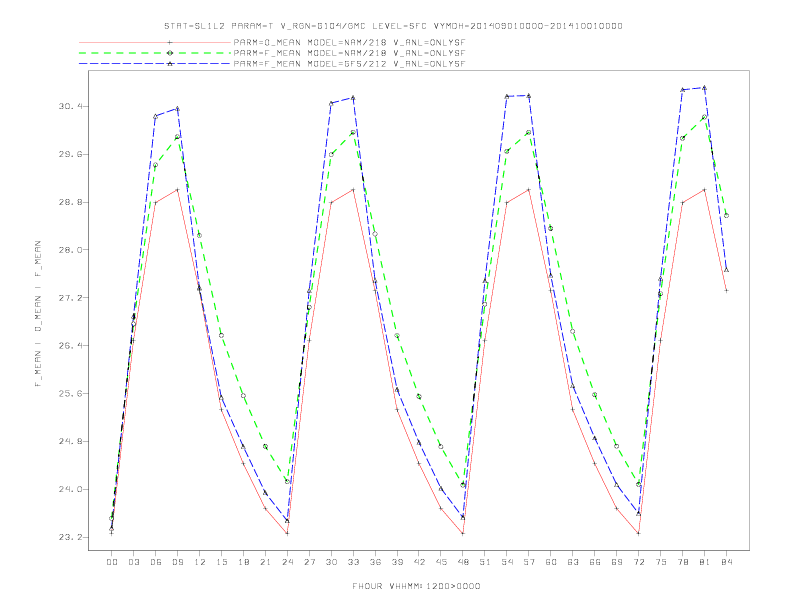Click the x-axis tick label 12
792x612 pixels.
click(200, 562)
